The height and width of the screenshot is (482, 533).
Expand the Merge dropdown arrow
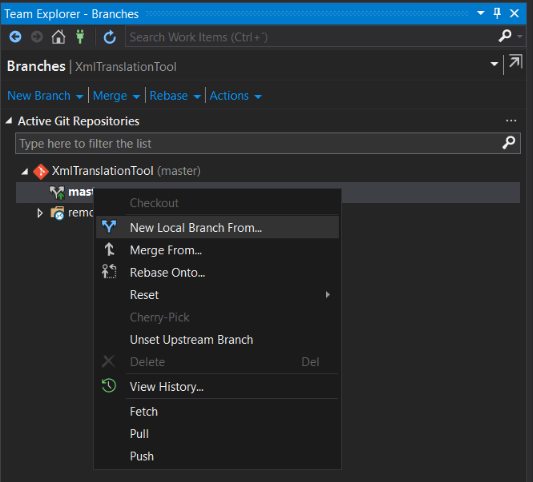[136, 97]
